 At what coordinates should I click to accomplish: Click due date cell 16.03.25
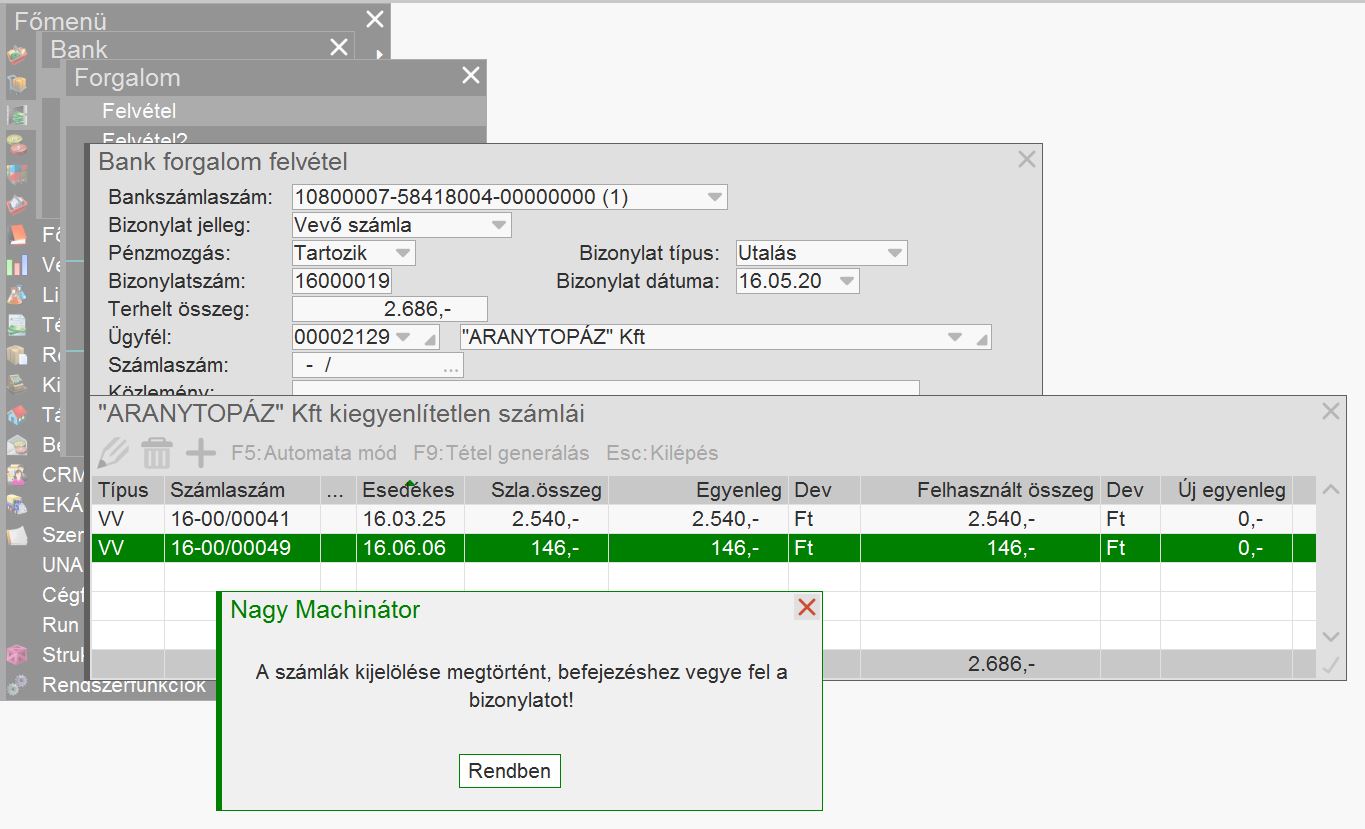click(411, 519)
